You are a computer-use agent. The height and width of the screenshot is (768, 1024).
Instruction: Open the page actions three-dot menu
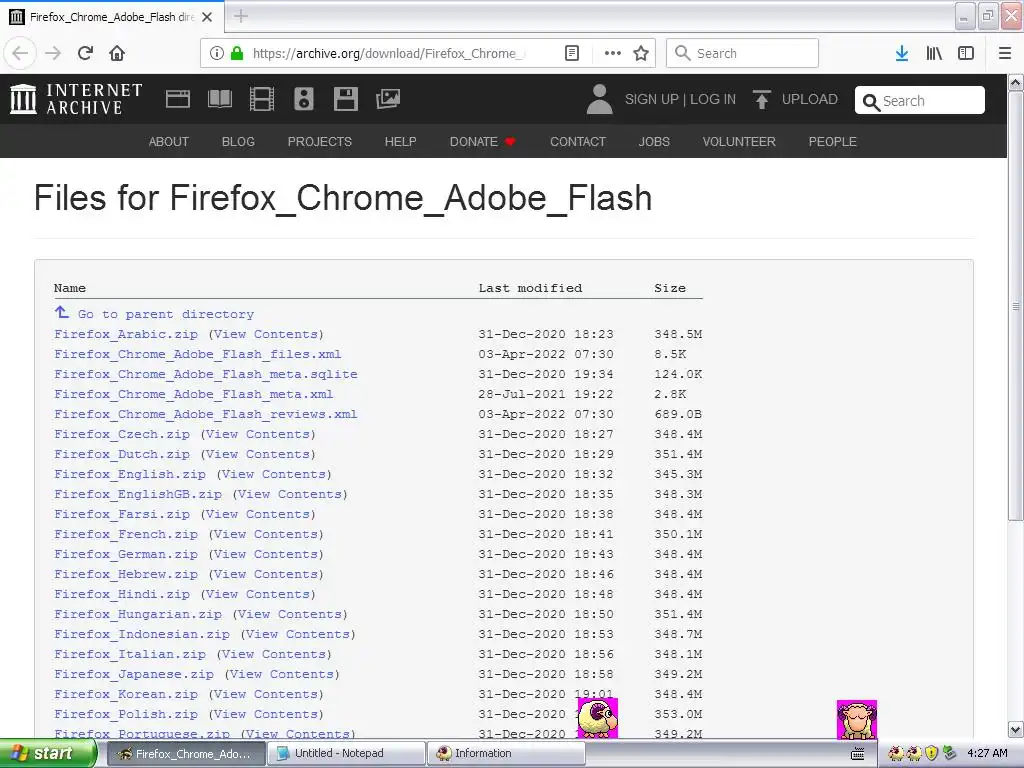click(x=613, y=53)
